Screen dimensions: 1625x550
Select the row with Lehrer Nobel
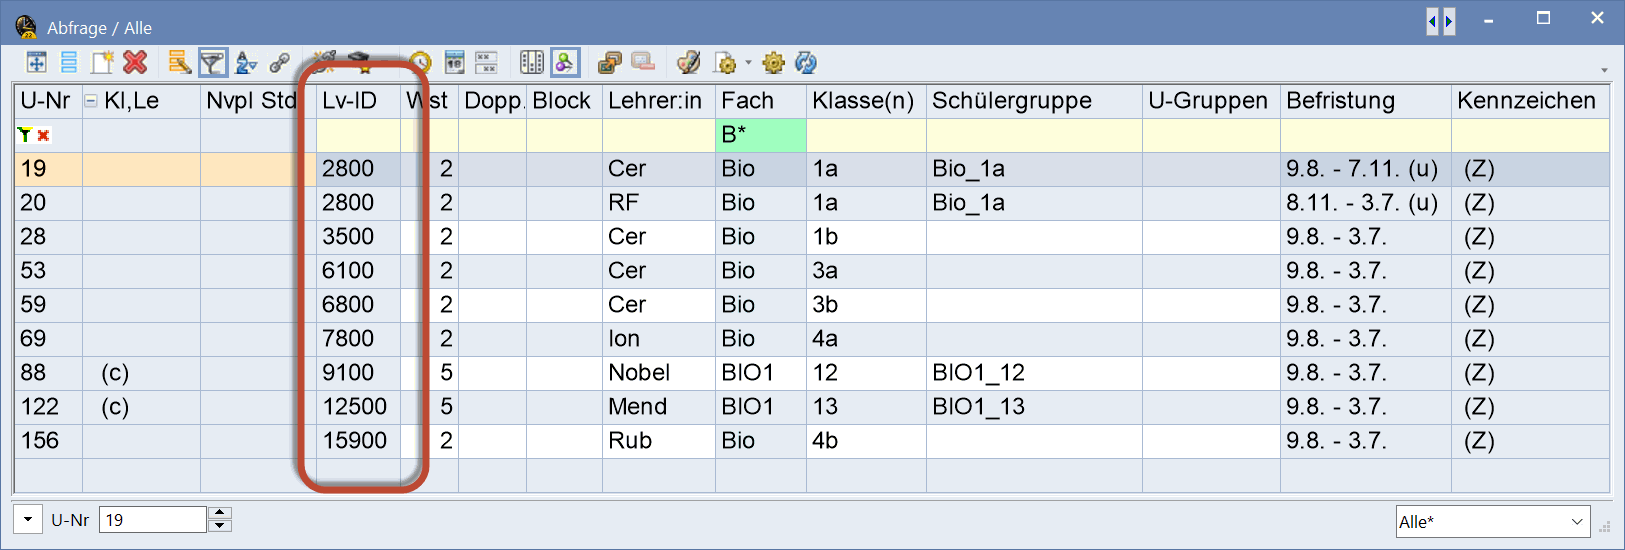pyautogui.click(x=812, y=373)
